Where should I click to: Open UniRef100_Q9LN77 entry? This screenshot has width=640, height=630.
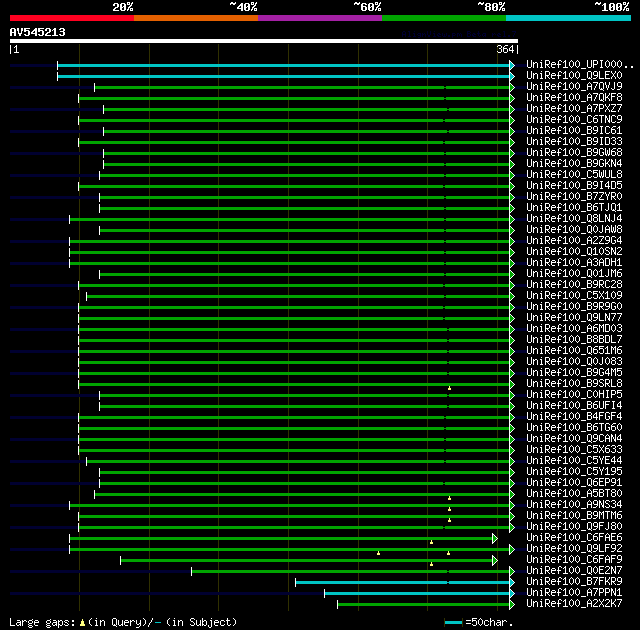[574, 317]
